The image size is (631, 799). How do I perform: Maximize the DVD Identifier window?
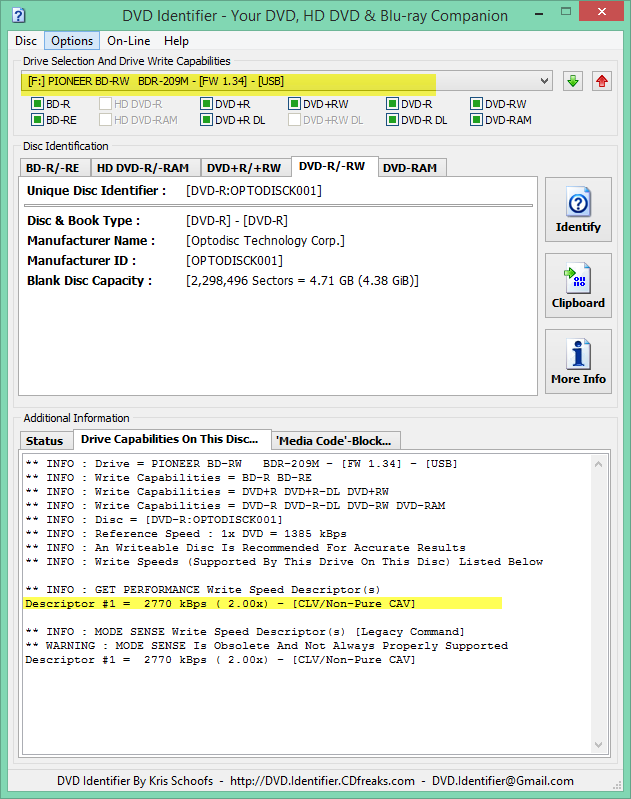pyautogui.click(x=566, y=12)
